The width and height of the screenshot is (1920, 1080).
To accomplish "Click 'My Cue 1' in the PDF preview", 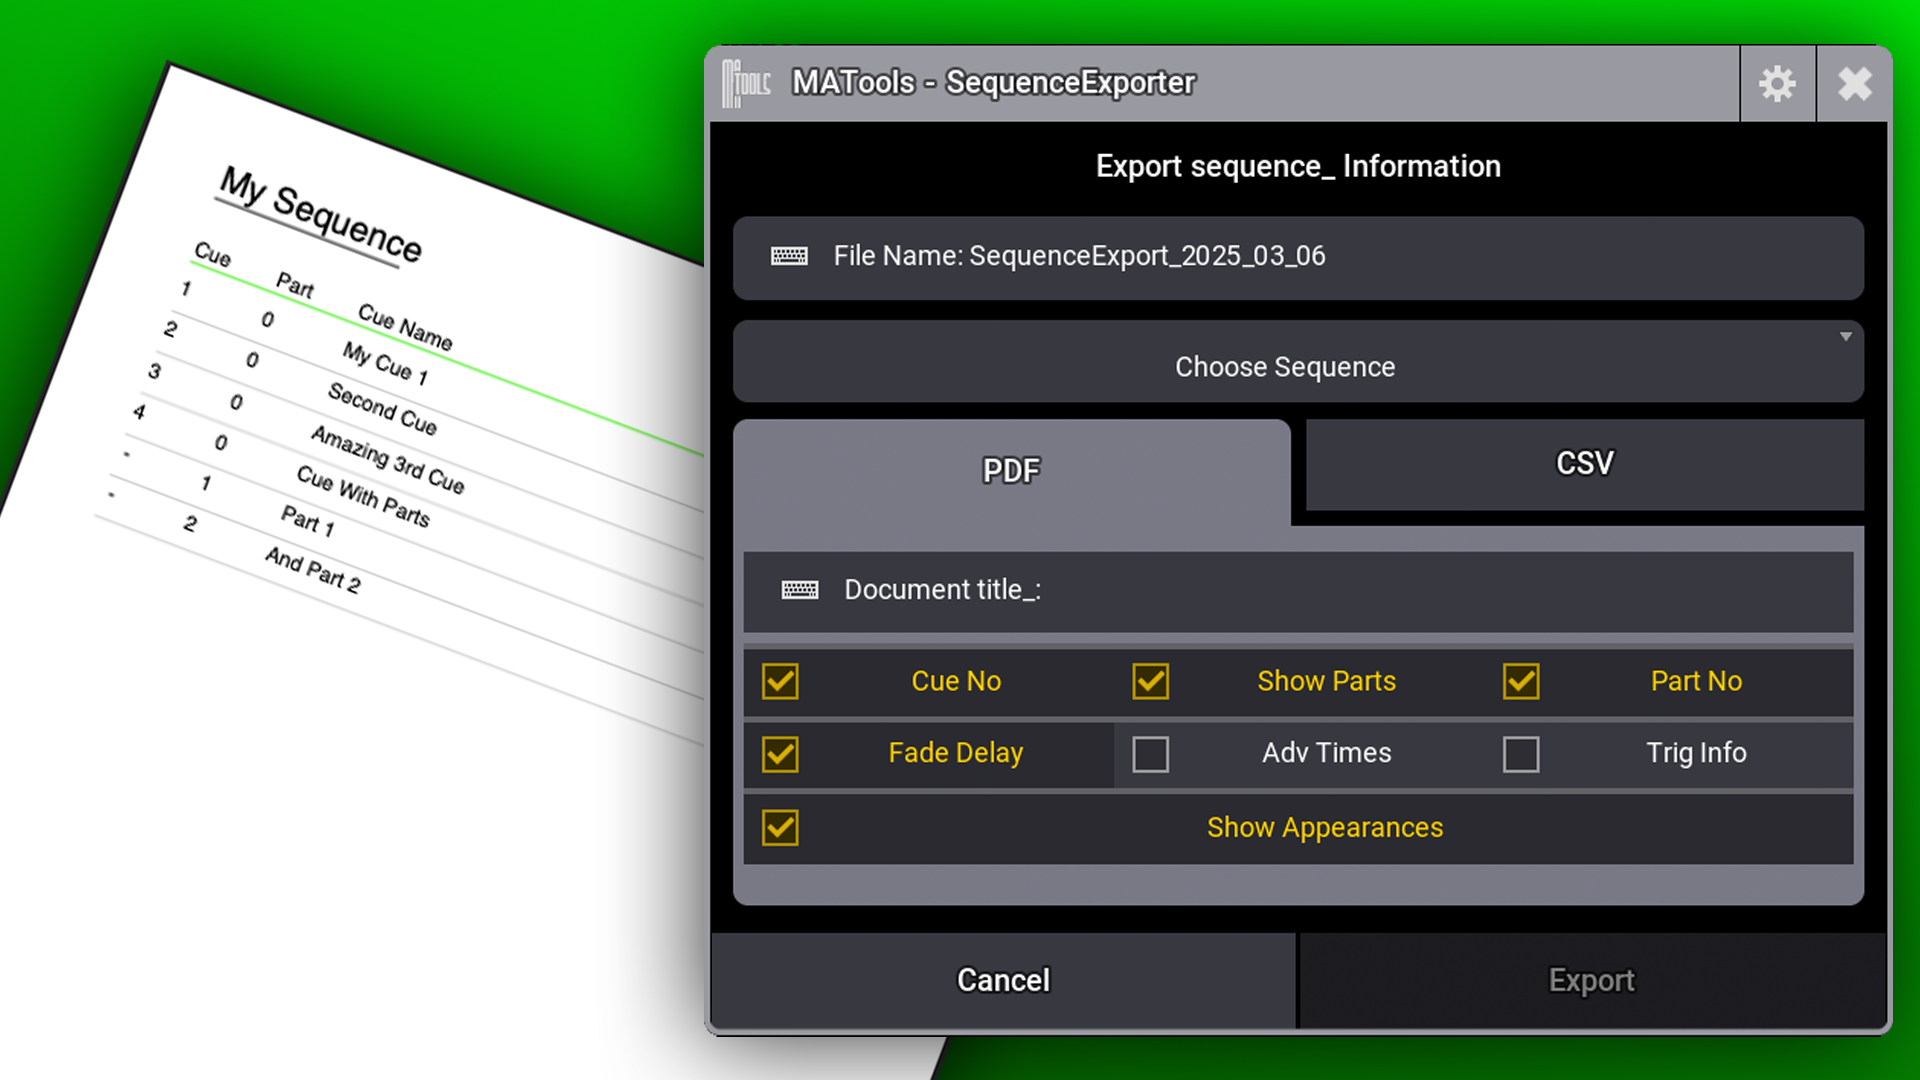I will (385, 363).
